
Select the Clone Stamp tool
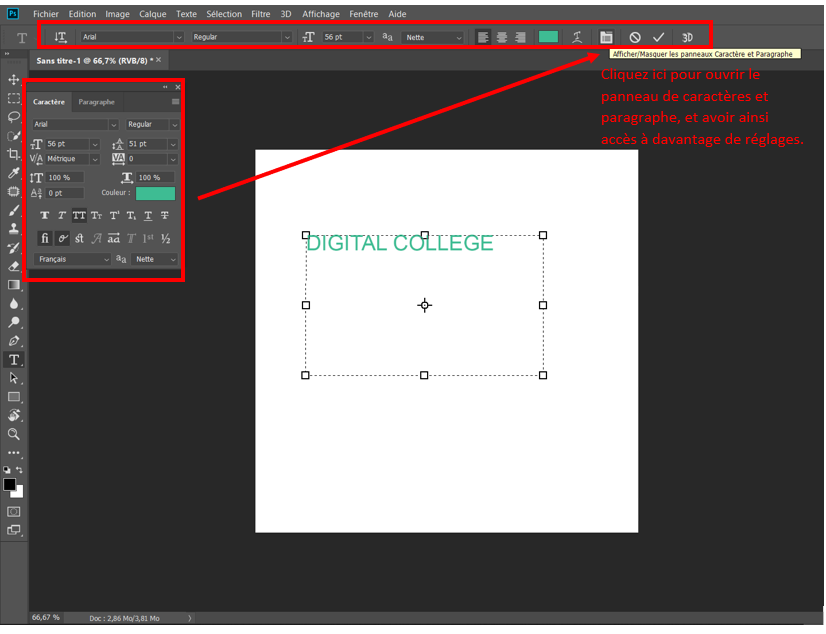coord(14,229)
